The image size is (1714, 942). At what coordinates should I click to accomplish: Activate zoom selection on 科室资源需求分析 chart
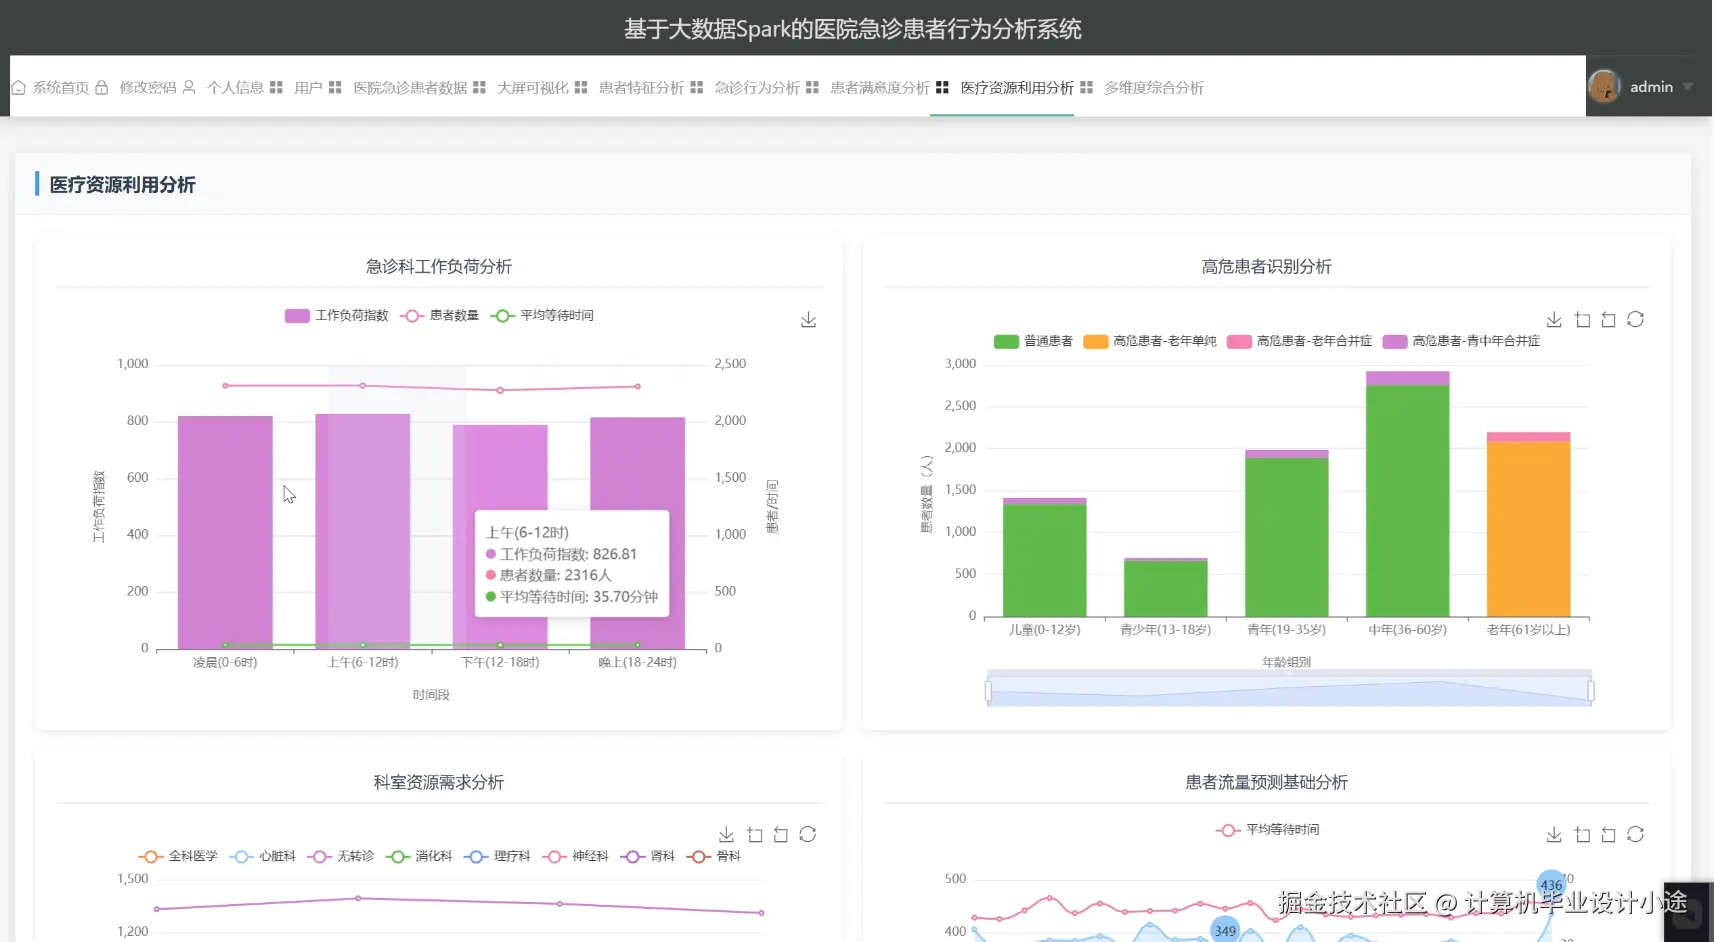click(x=754, y=834)
